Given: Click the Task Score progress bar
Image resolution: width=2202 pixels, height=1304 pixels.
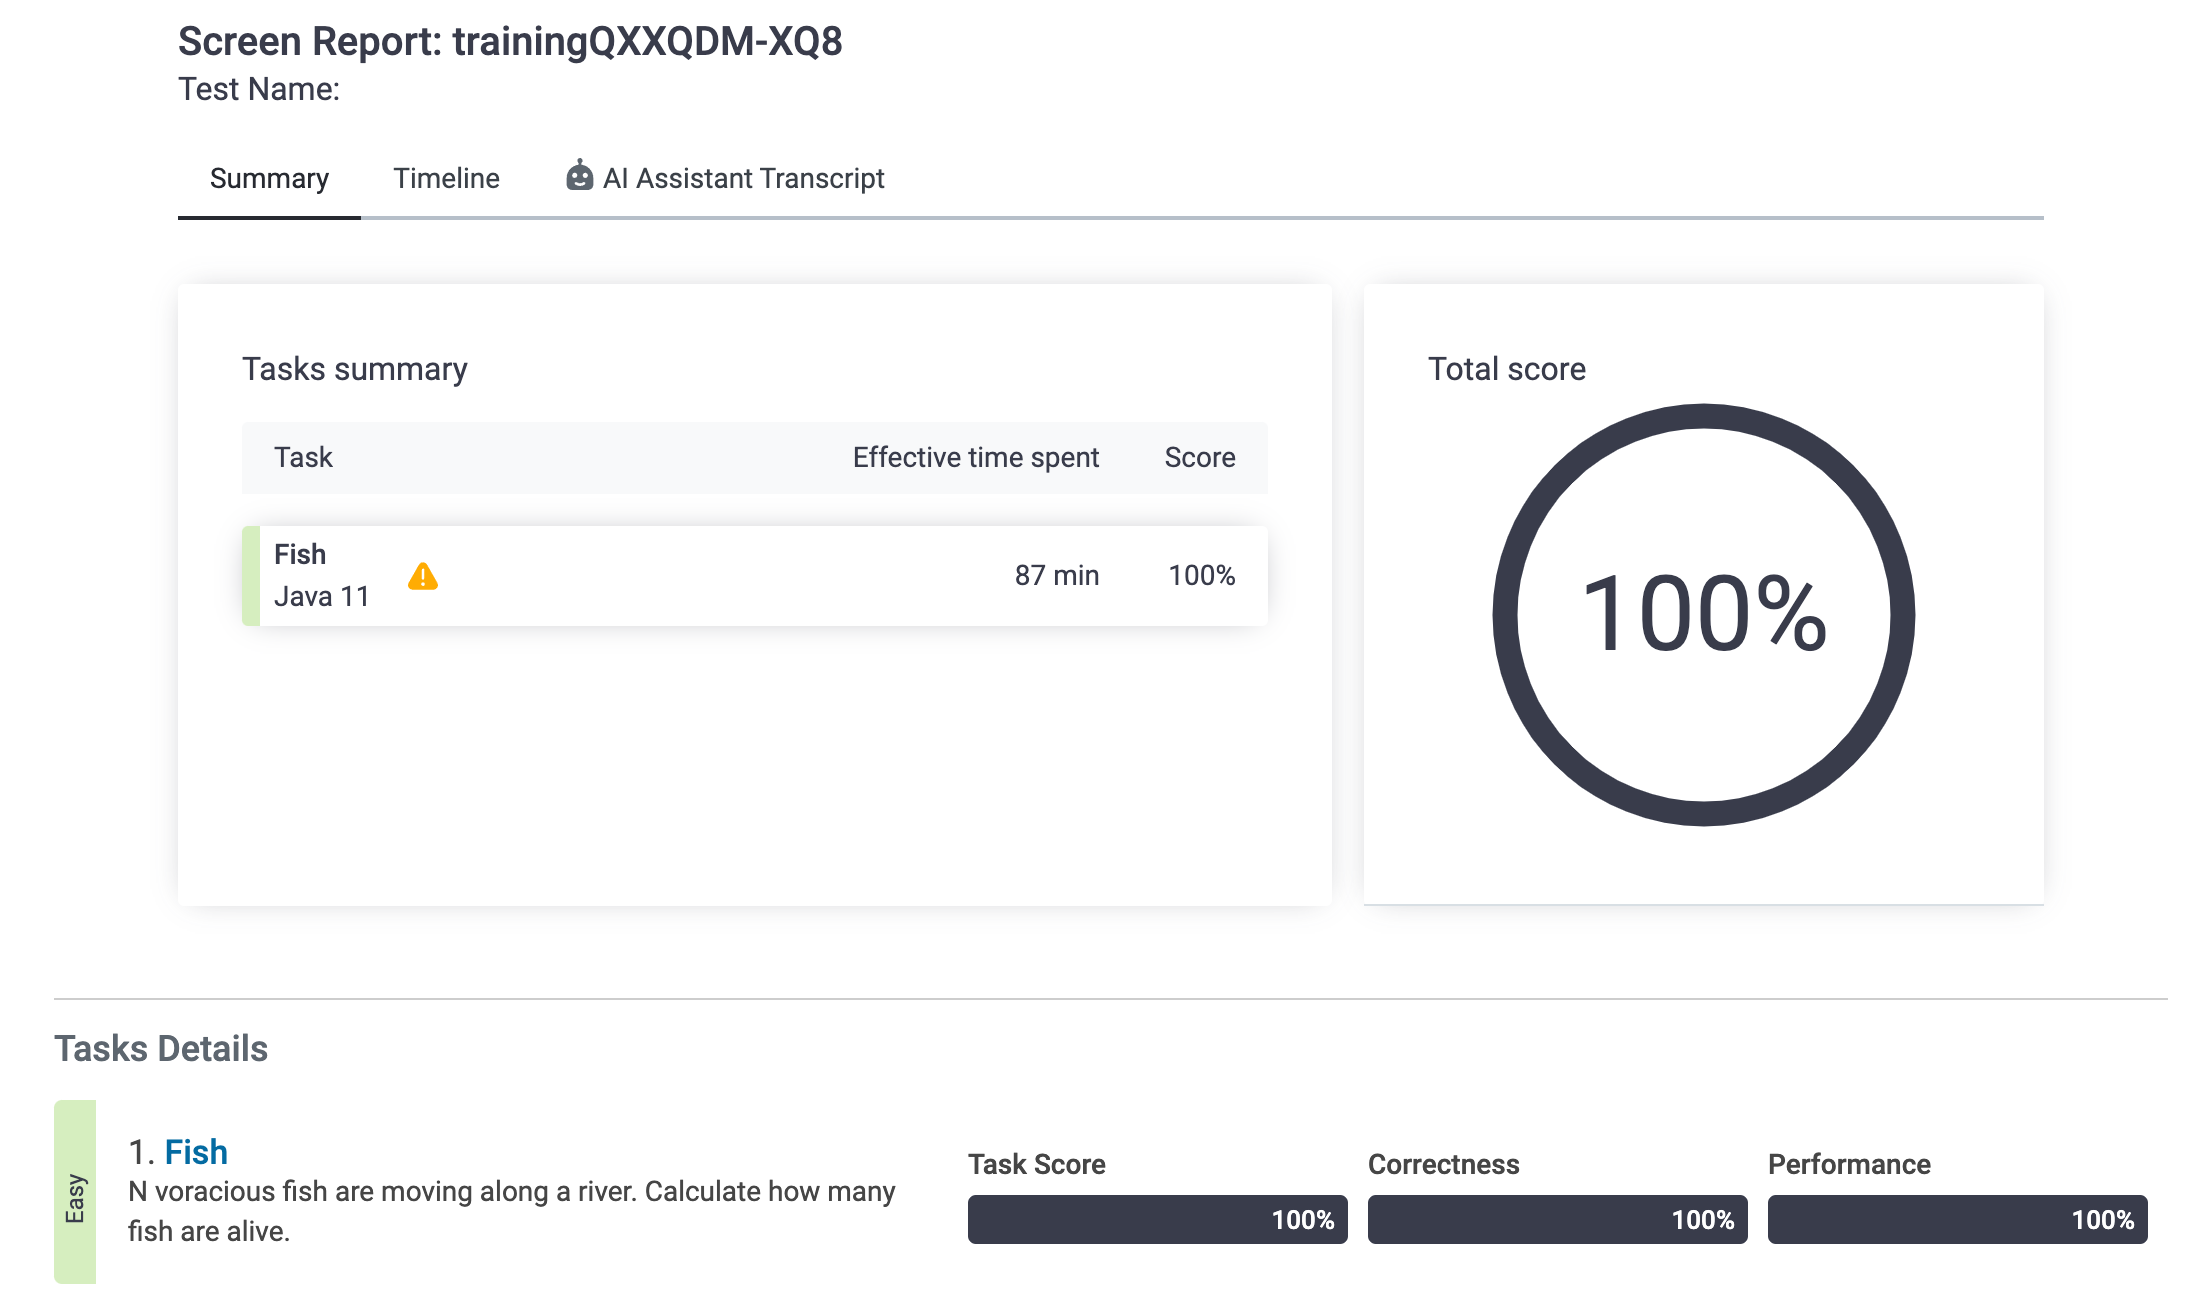Looking at the screenshot, I should point(1157,1219).
